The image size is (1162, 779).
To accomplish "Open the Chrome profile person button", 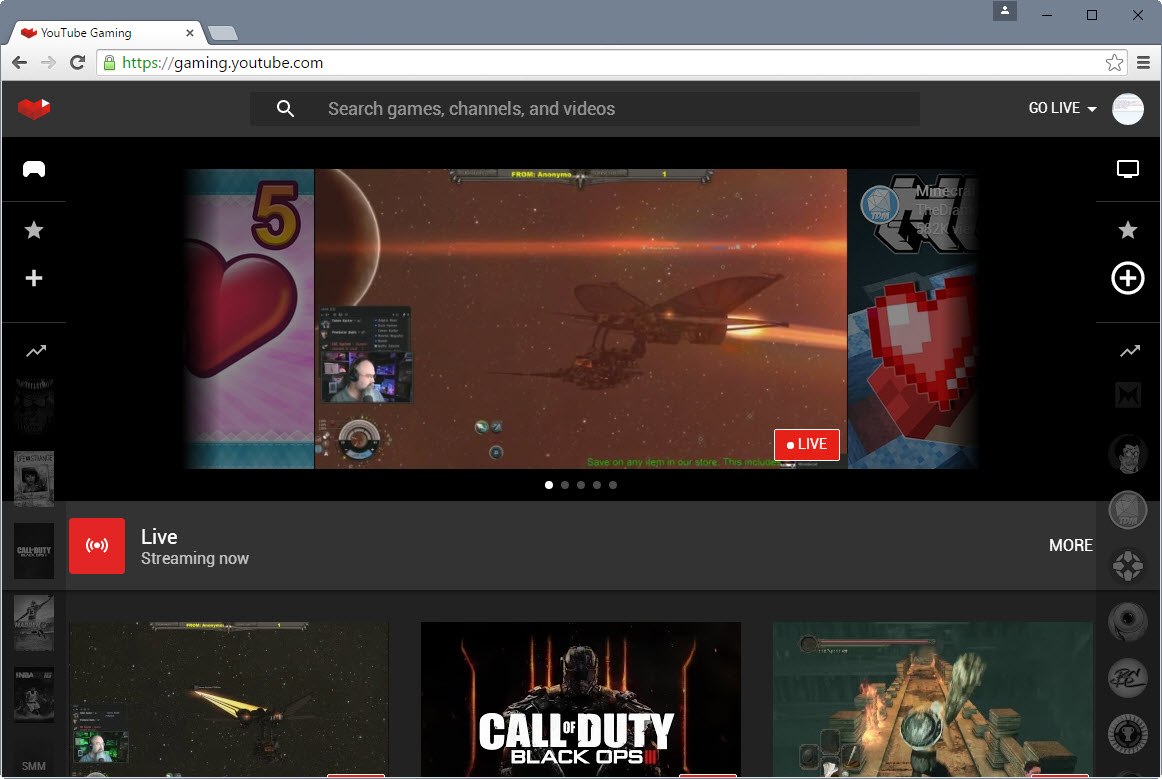I will click(x=1005, y=10).
